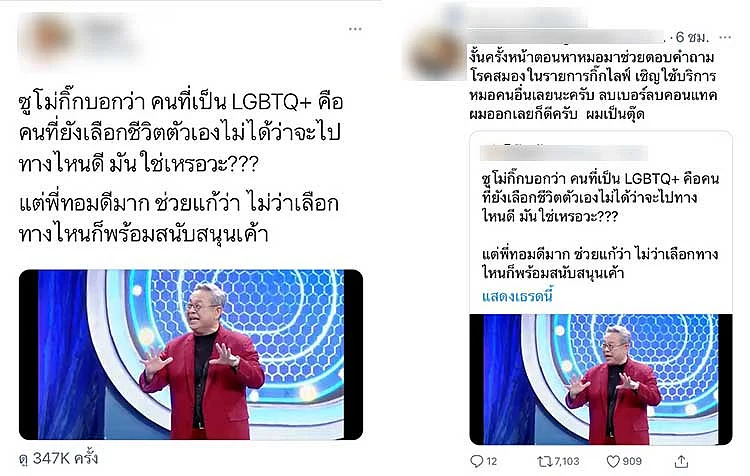Click the reply bubble icon with 12 replies
This screenshot has height=476, width=750.
pos(476,461)
